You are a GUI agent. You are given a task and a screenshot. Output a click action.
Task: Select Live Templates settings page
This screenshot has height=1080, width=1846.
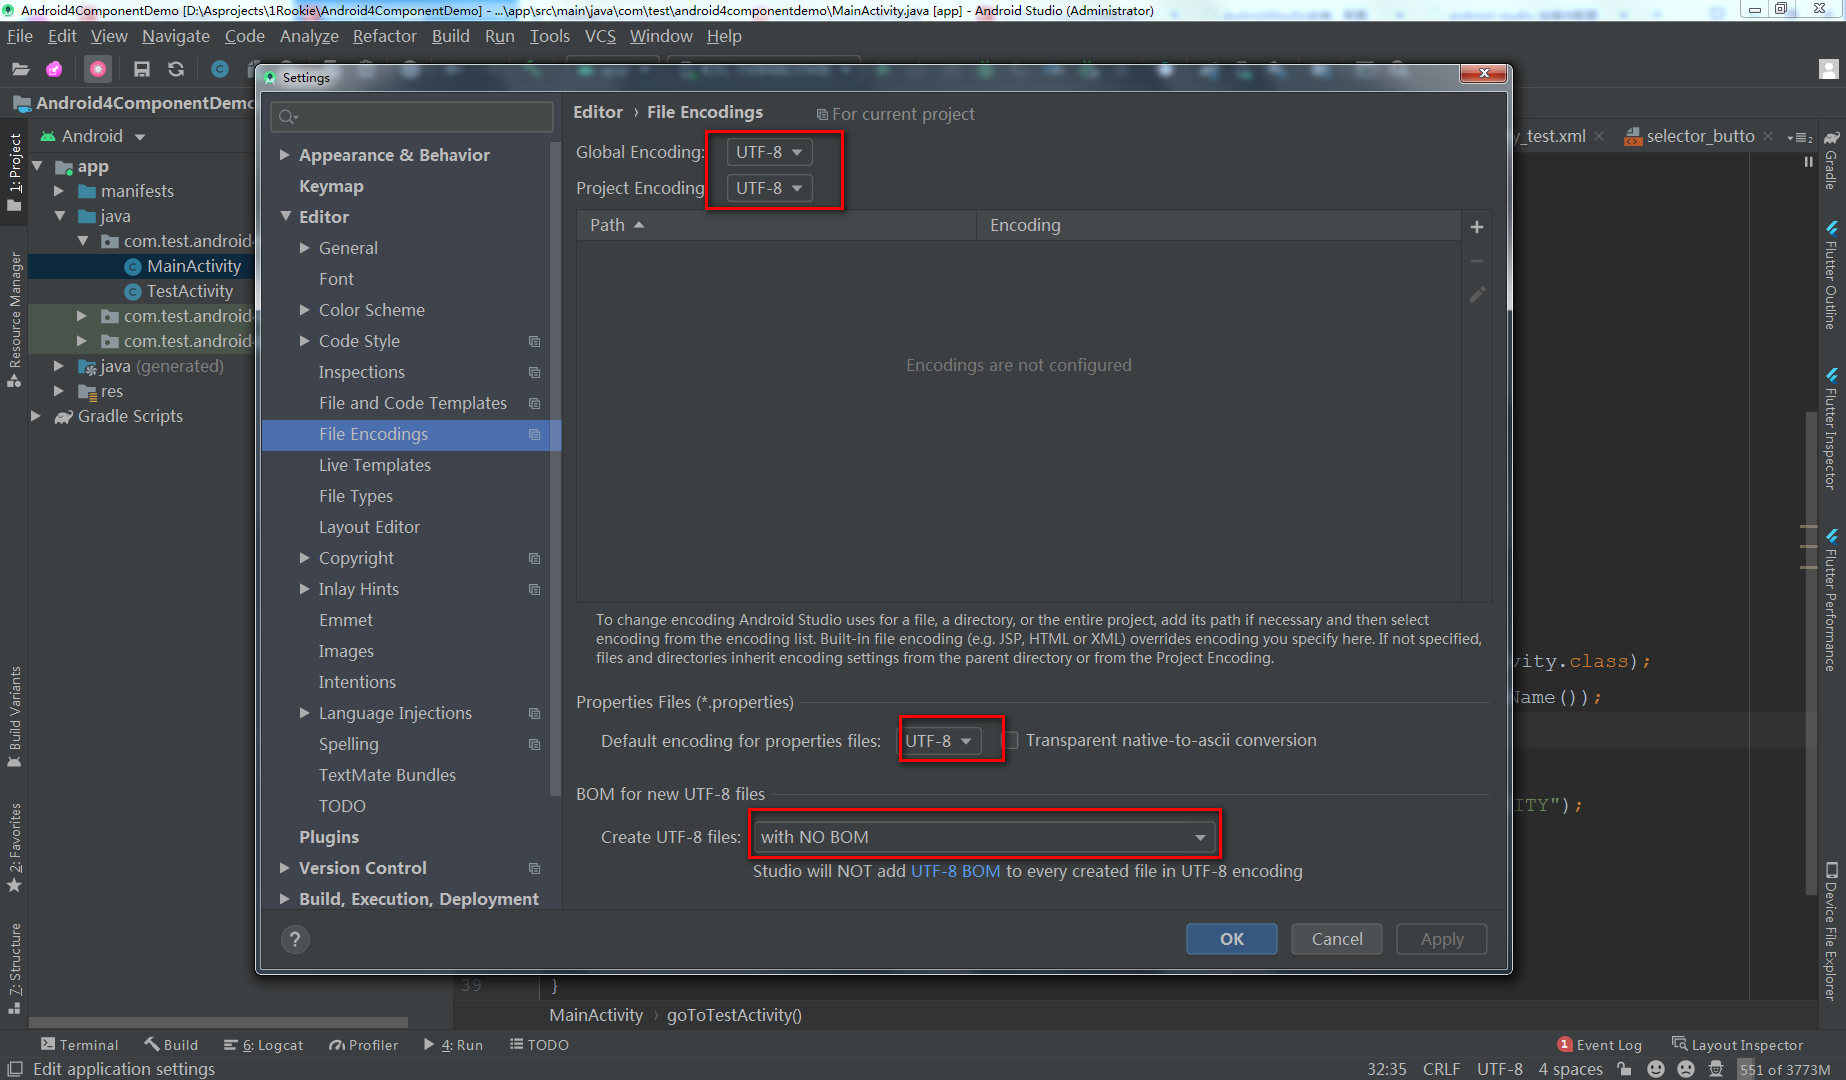375,465
